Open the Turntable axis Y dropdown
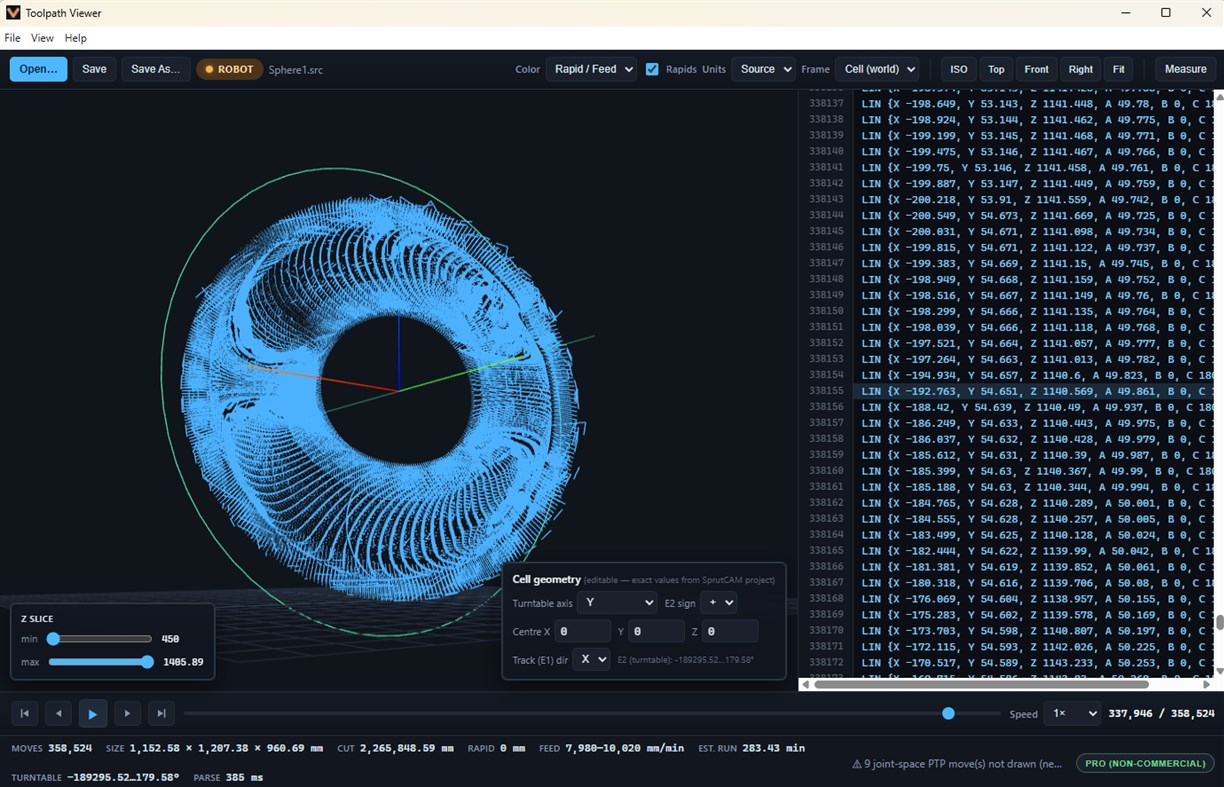Image resolution: width=1224 pixels, height=787 pixels. tap(616, 603)
